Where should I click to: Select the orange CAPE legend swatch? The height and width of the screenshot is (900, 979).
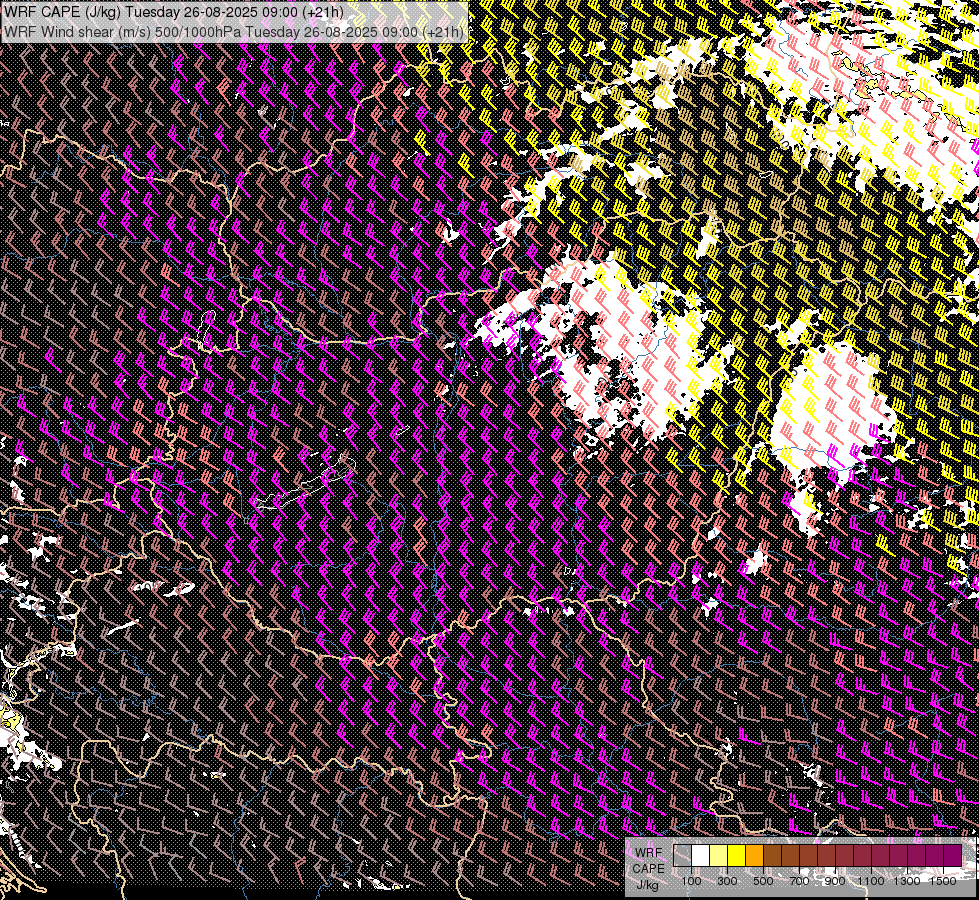pos(754,856)
